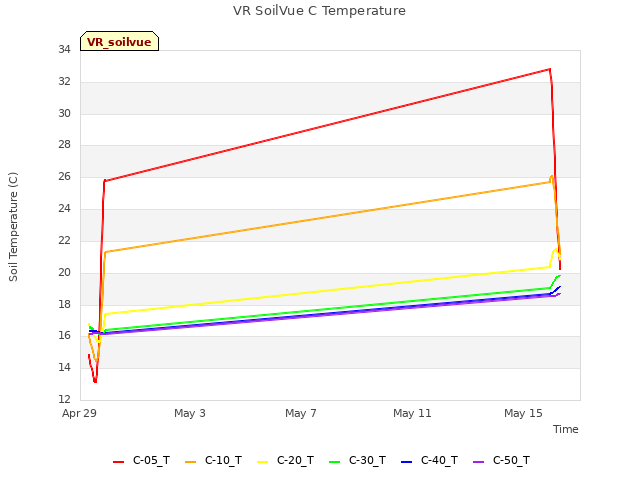Click the 34 y-axis tick label
This screenshot has width=640, height=480.
pos(64,49)
